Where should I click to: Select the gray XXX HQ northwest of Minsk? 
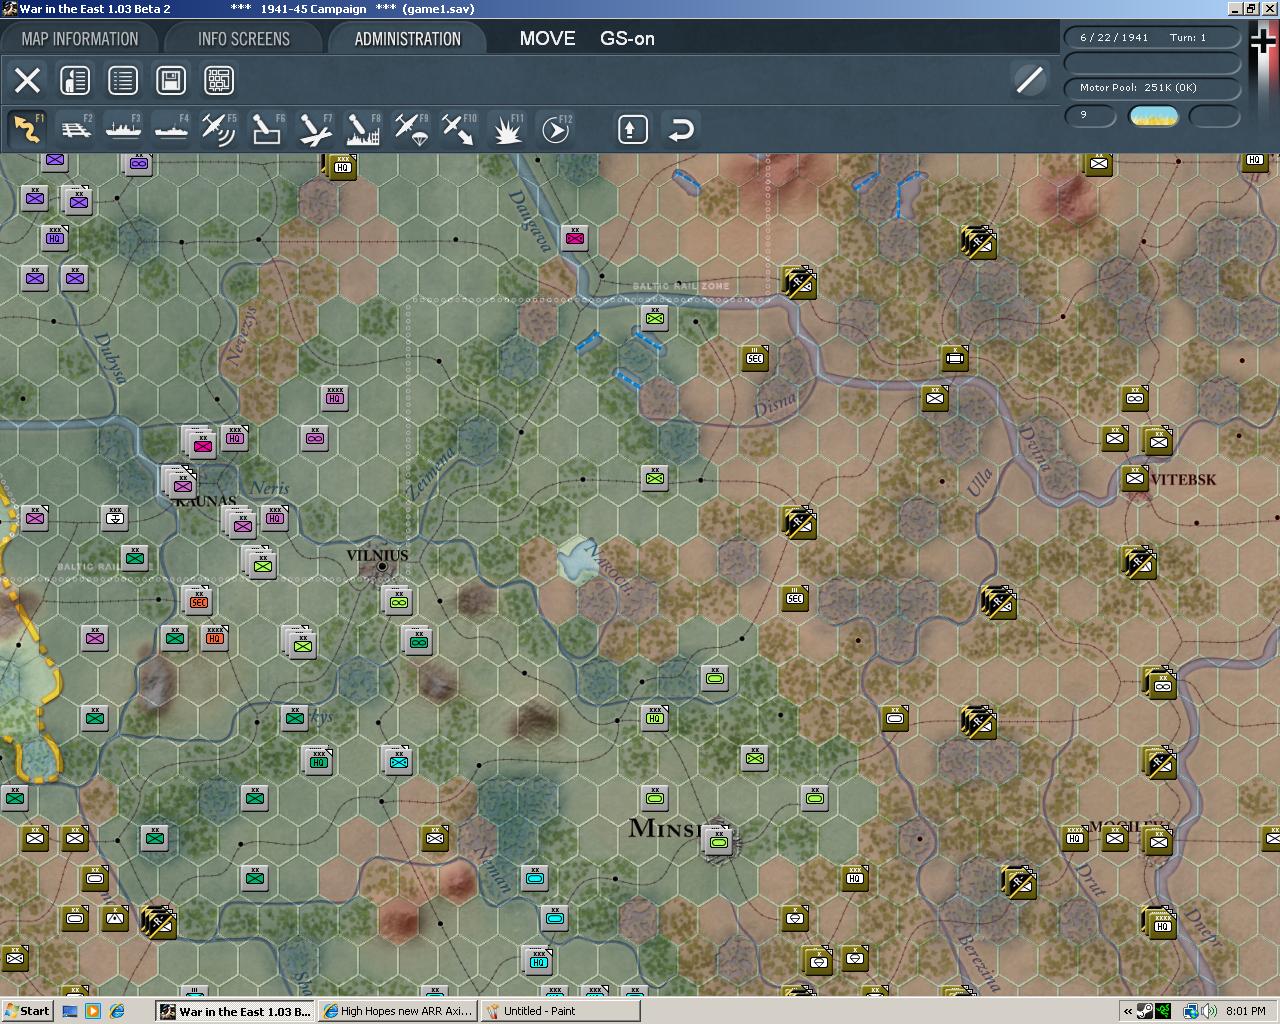(655, 718)
